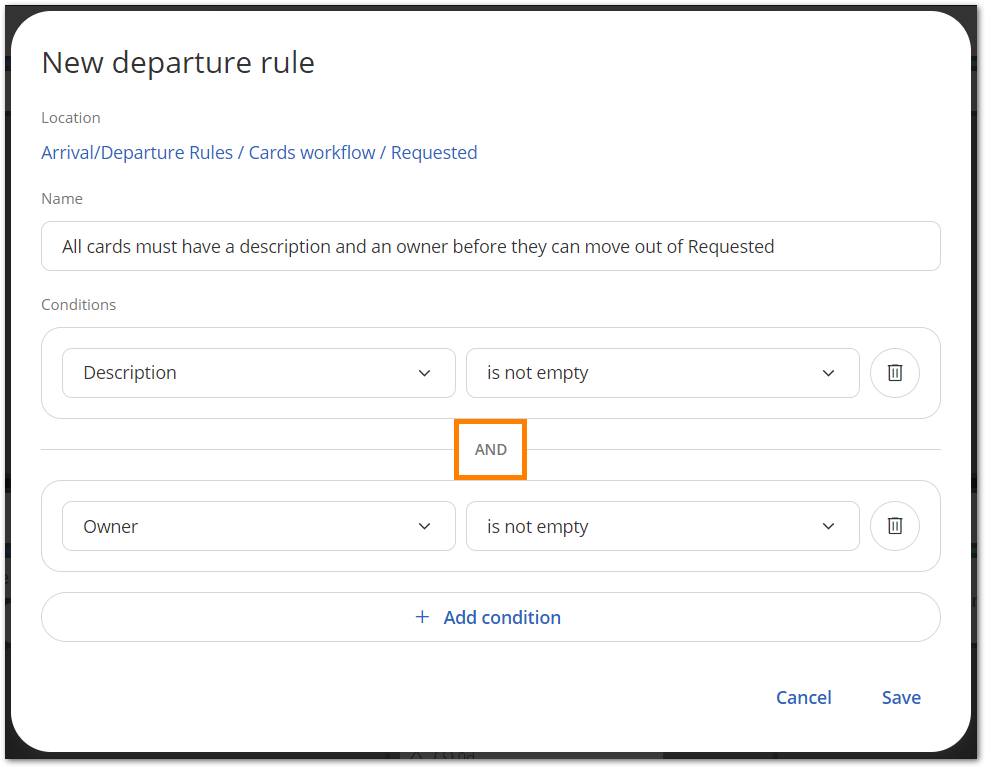Delete the Owner condition with trash icon

tap(894, 526)
